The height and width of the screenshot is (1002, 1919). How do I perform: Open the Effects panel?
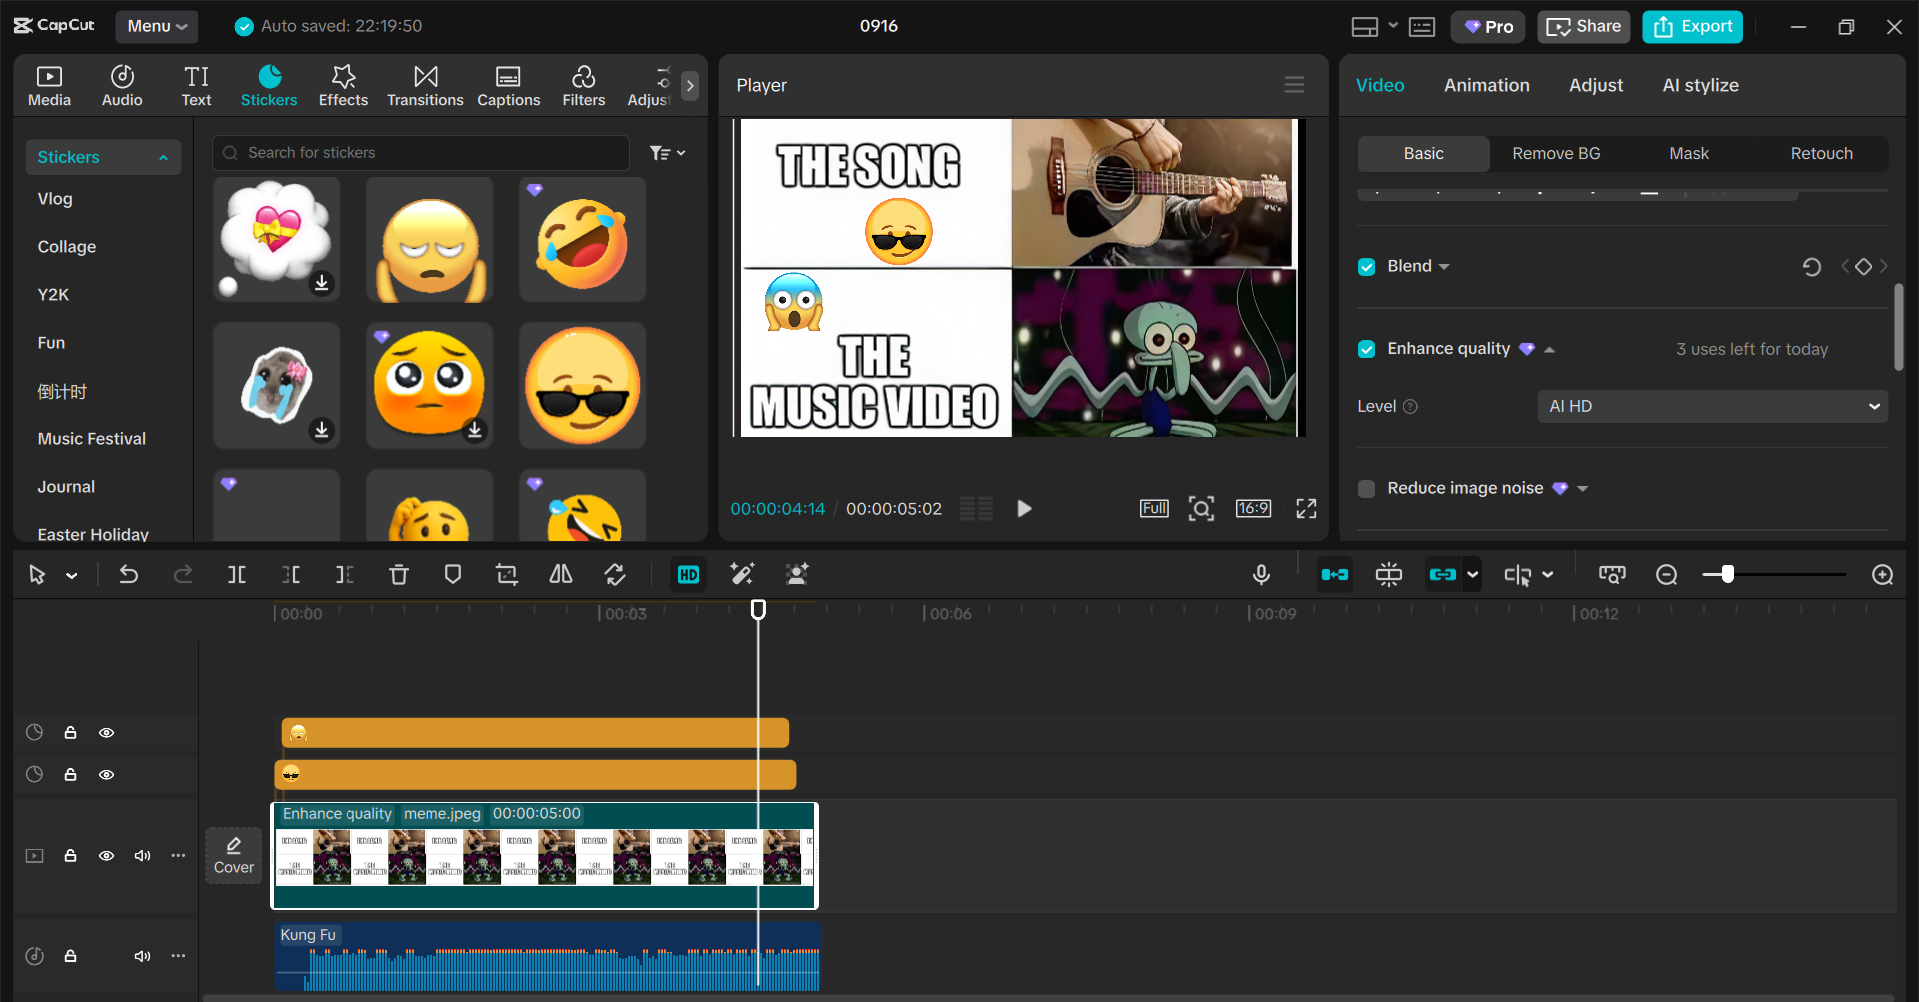[343, 86]
